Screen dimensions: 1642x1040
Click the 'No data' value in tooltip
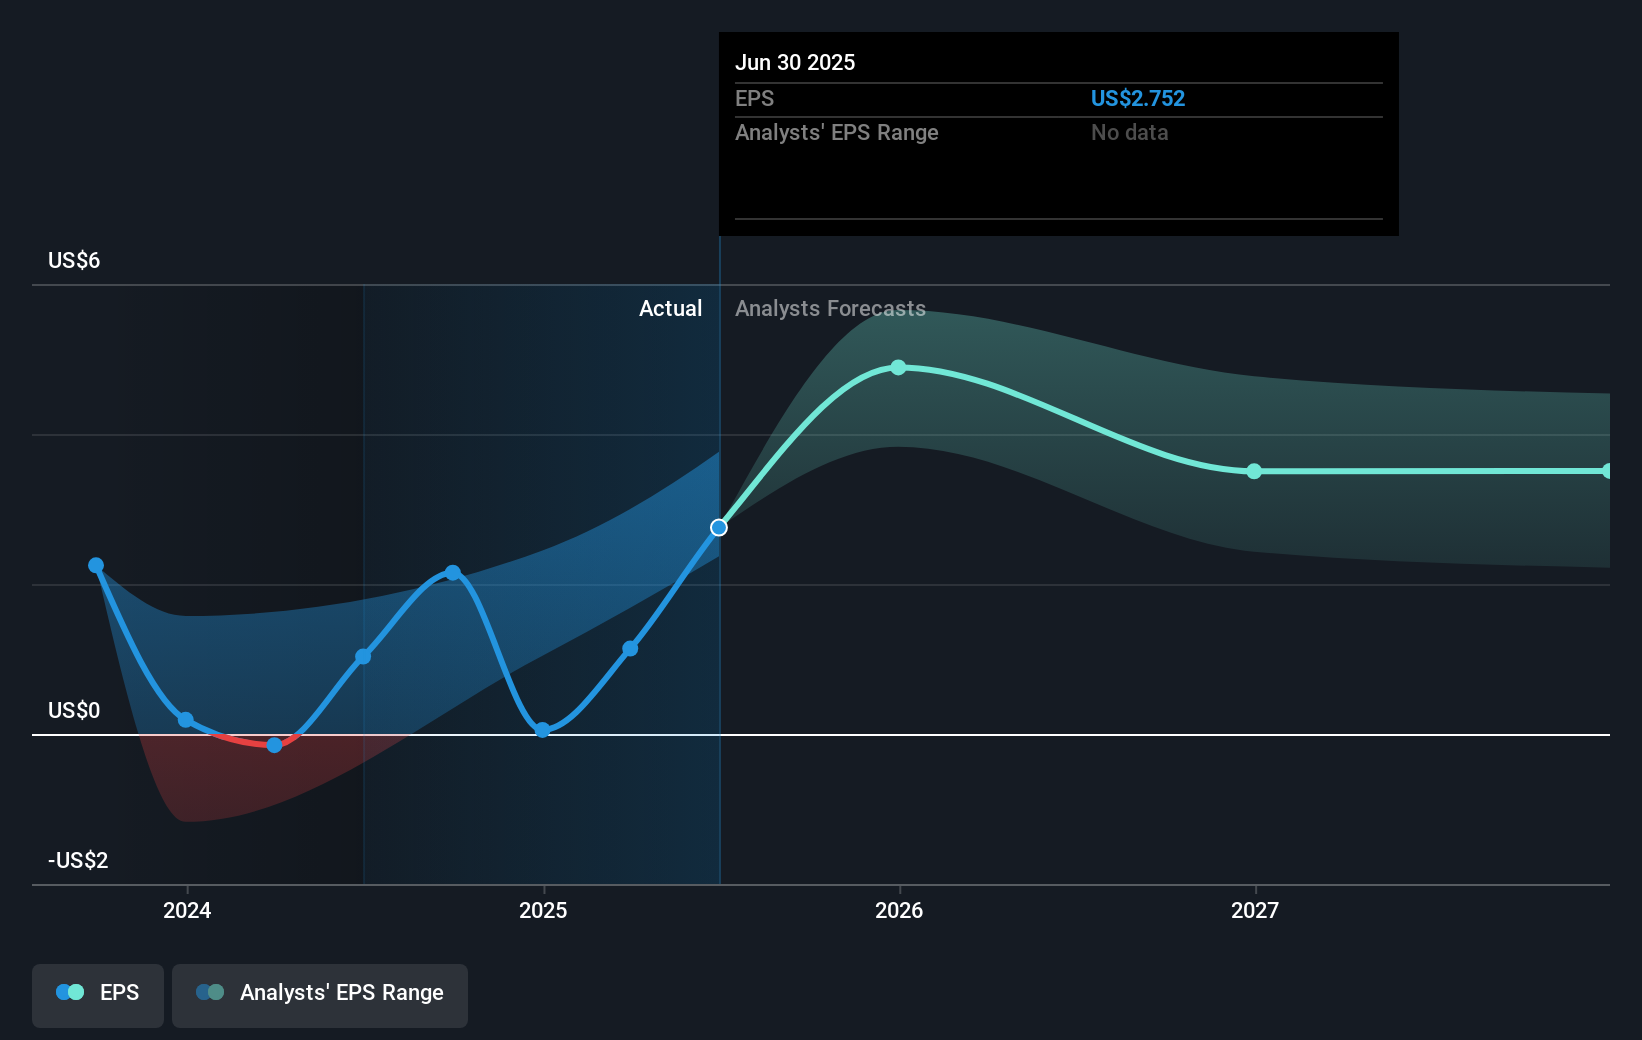1130,132
